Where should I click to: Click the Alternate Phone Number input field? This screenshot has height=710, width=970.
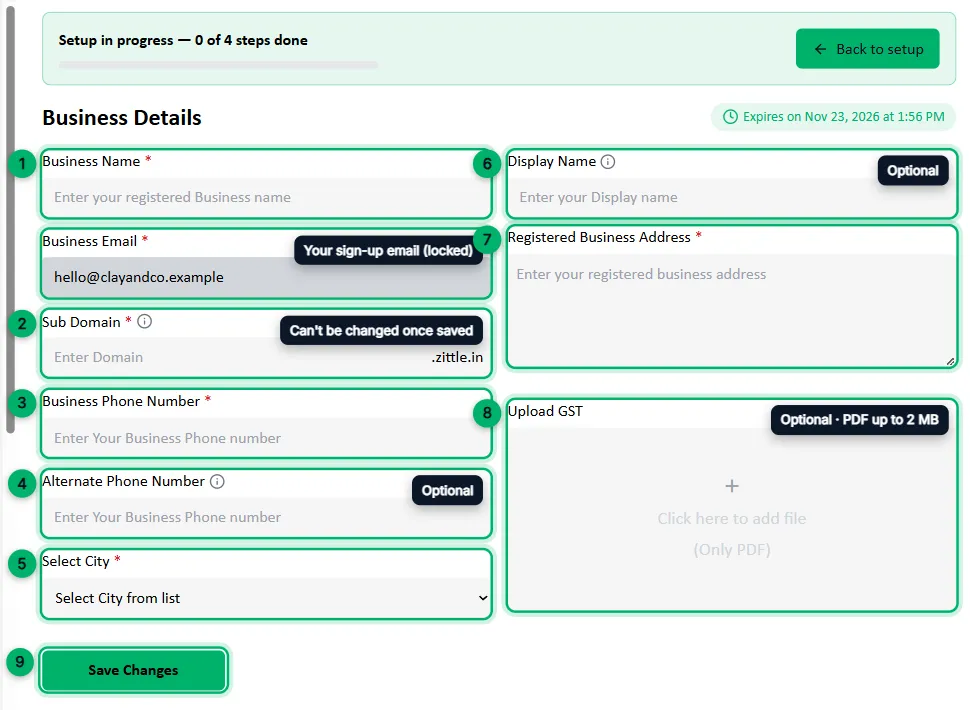coord(267,517)
